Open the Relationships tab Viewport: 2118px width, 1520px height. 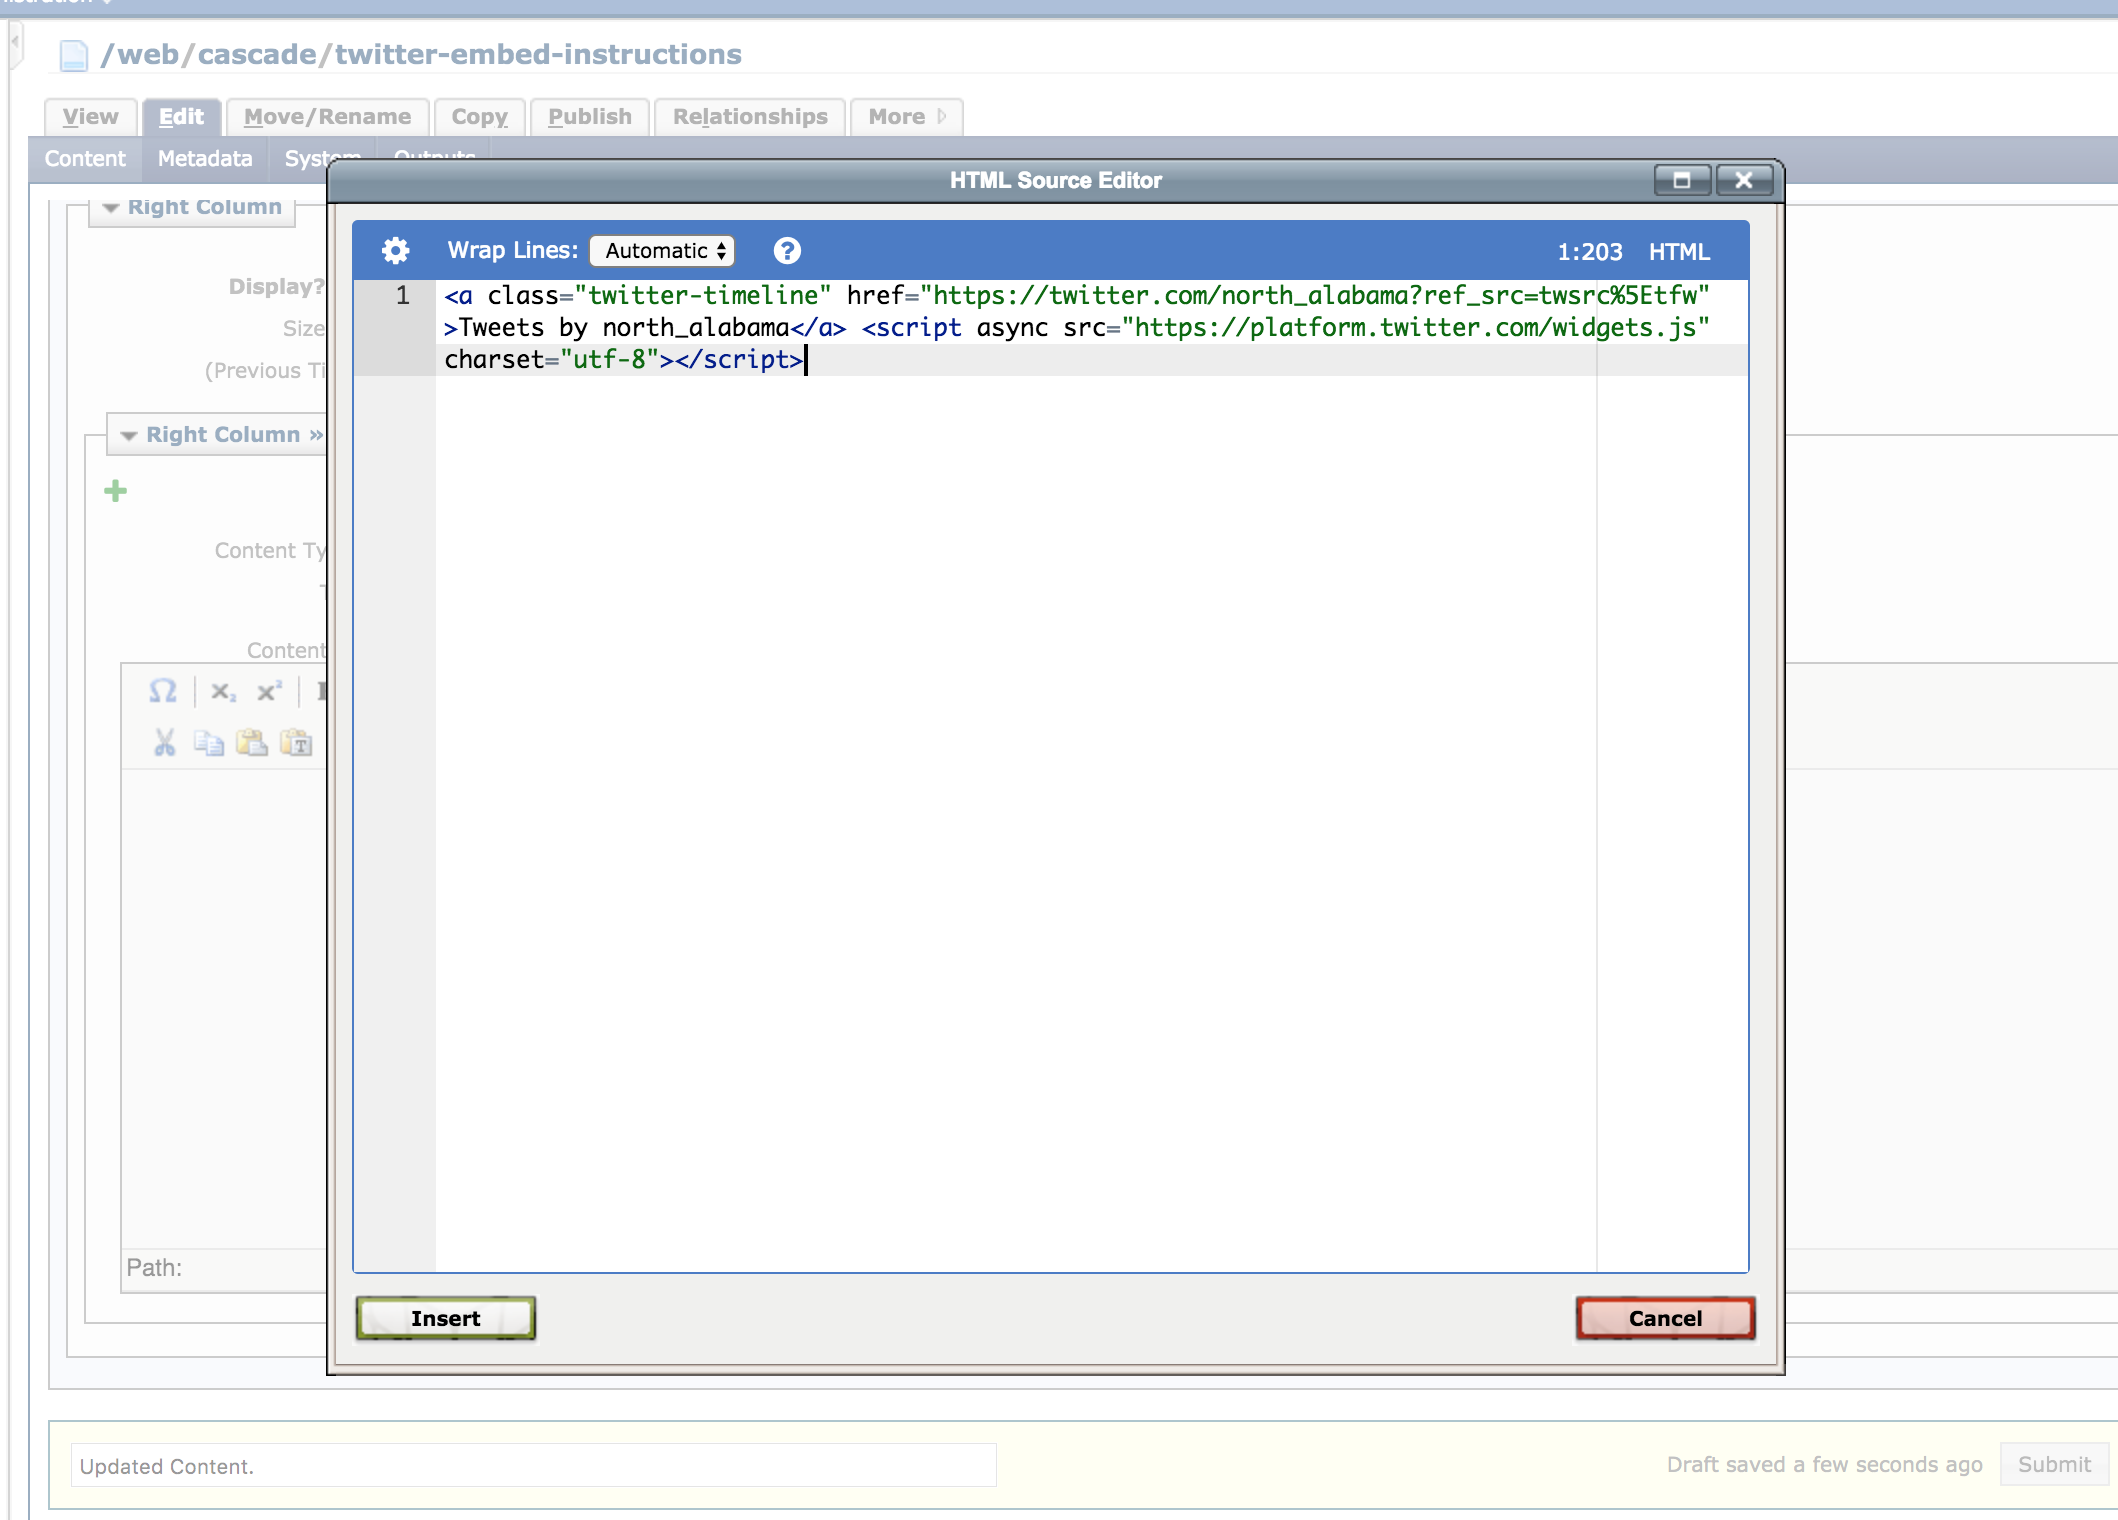750,116
